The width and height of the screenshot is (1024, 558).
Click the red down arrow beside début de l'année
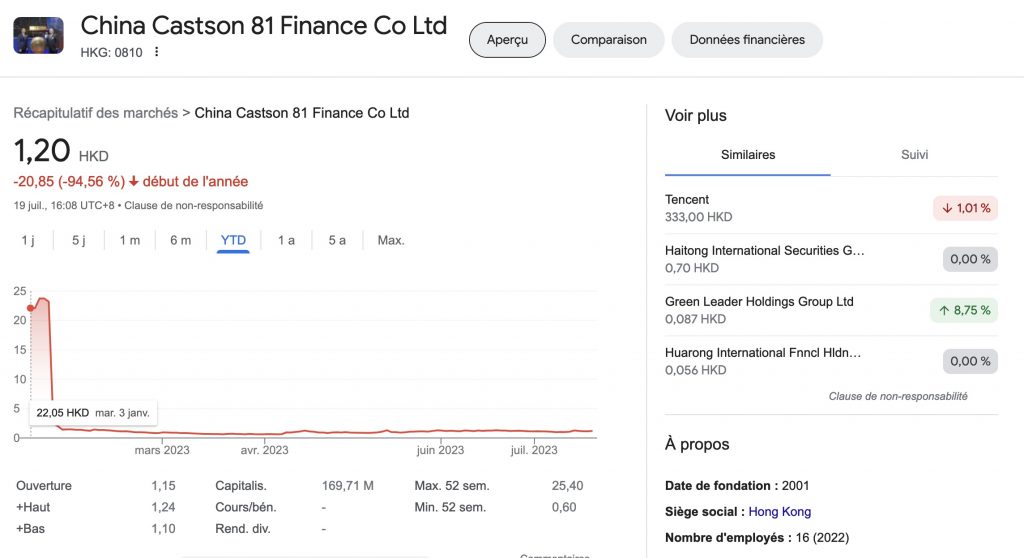click(x=133, y=182)
